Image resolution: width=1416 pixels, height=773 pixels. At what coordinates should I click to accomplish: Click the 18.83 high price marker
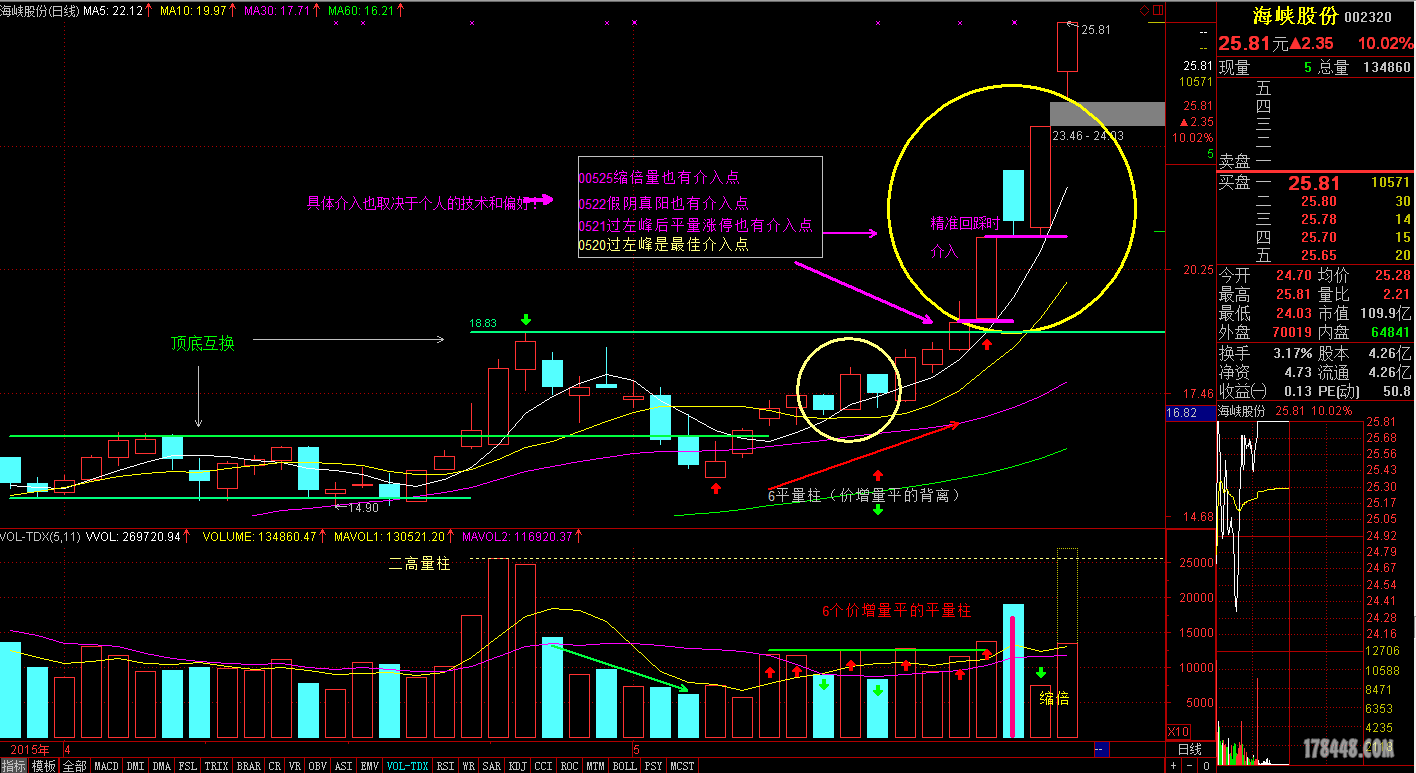coord(484,323)
